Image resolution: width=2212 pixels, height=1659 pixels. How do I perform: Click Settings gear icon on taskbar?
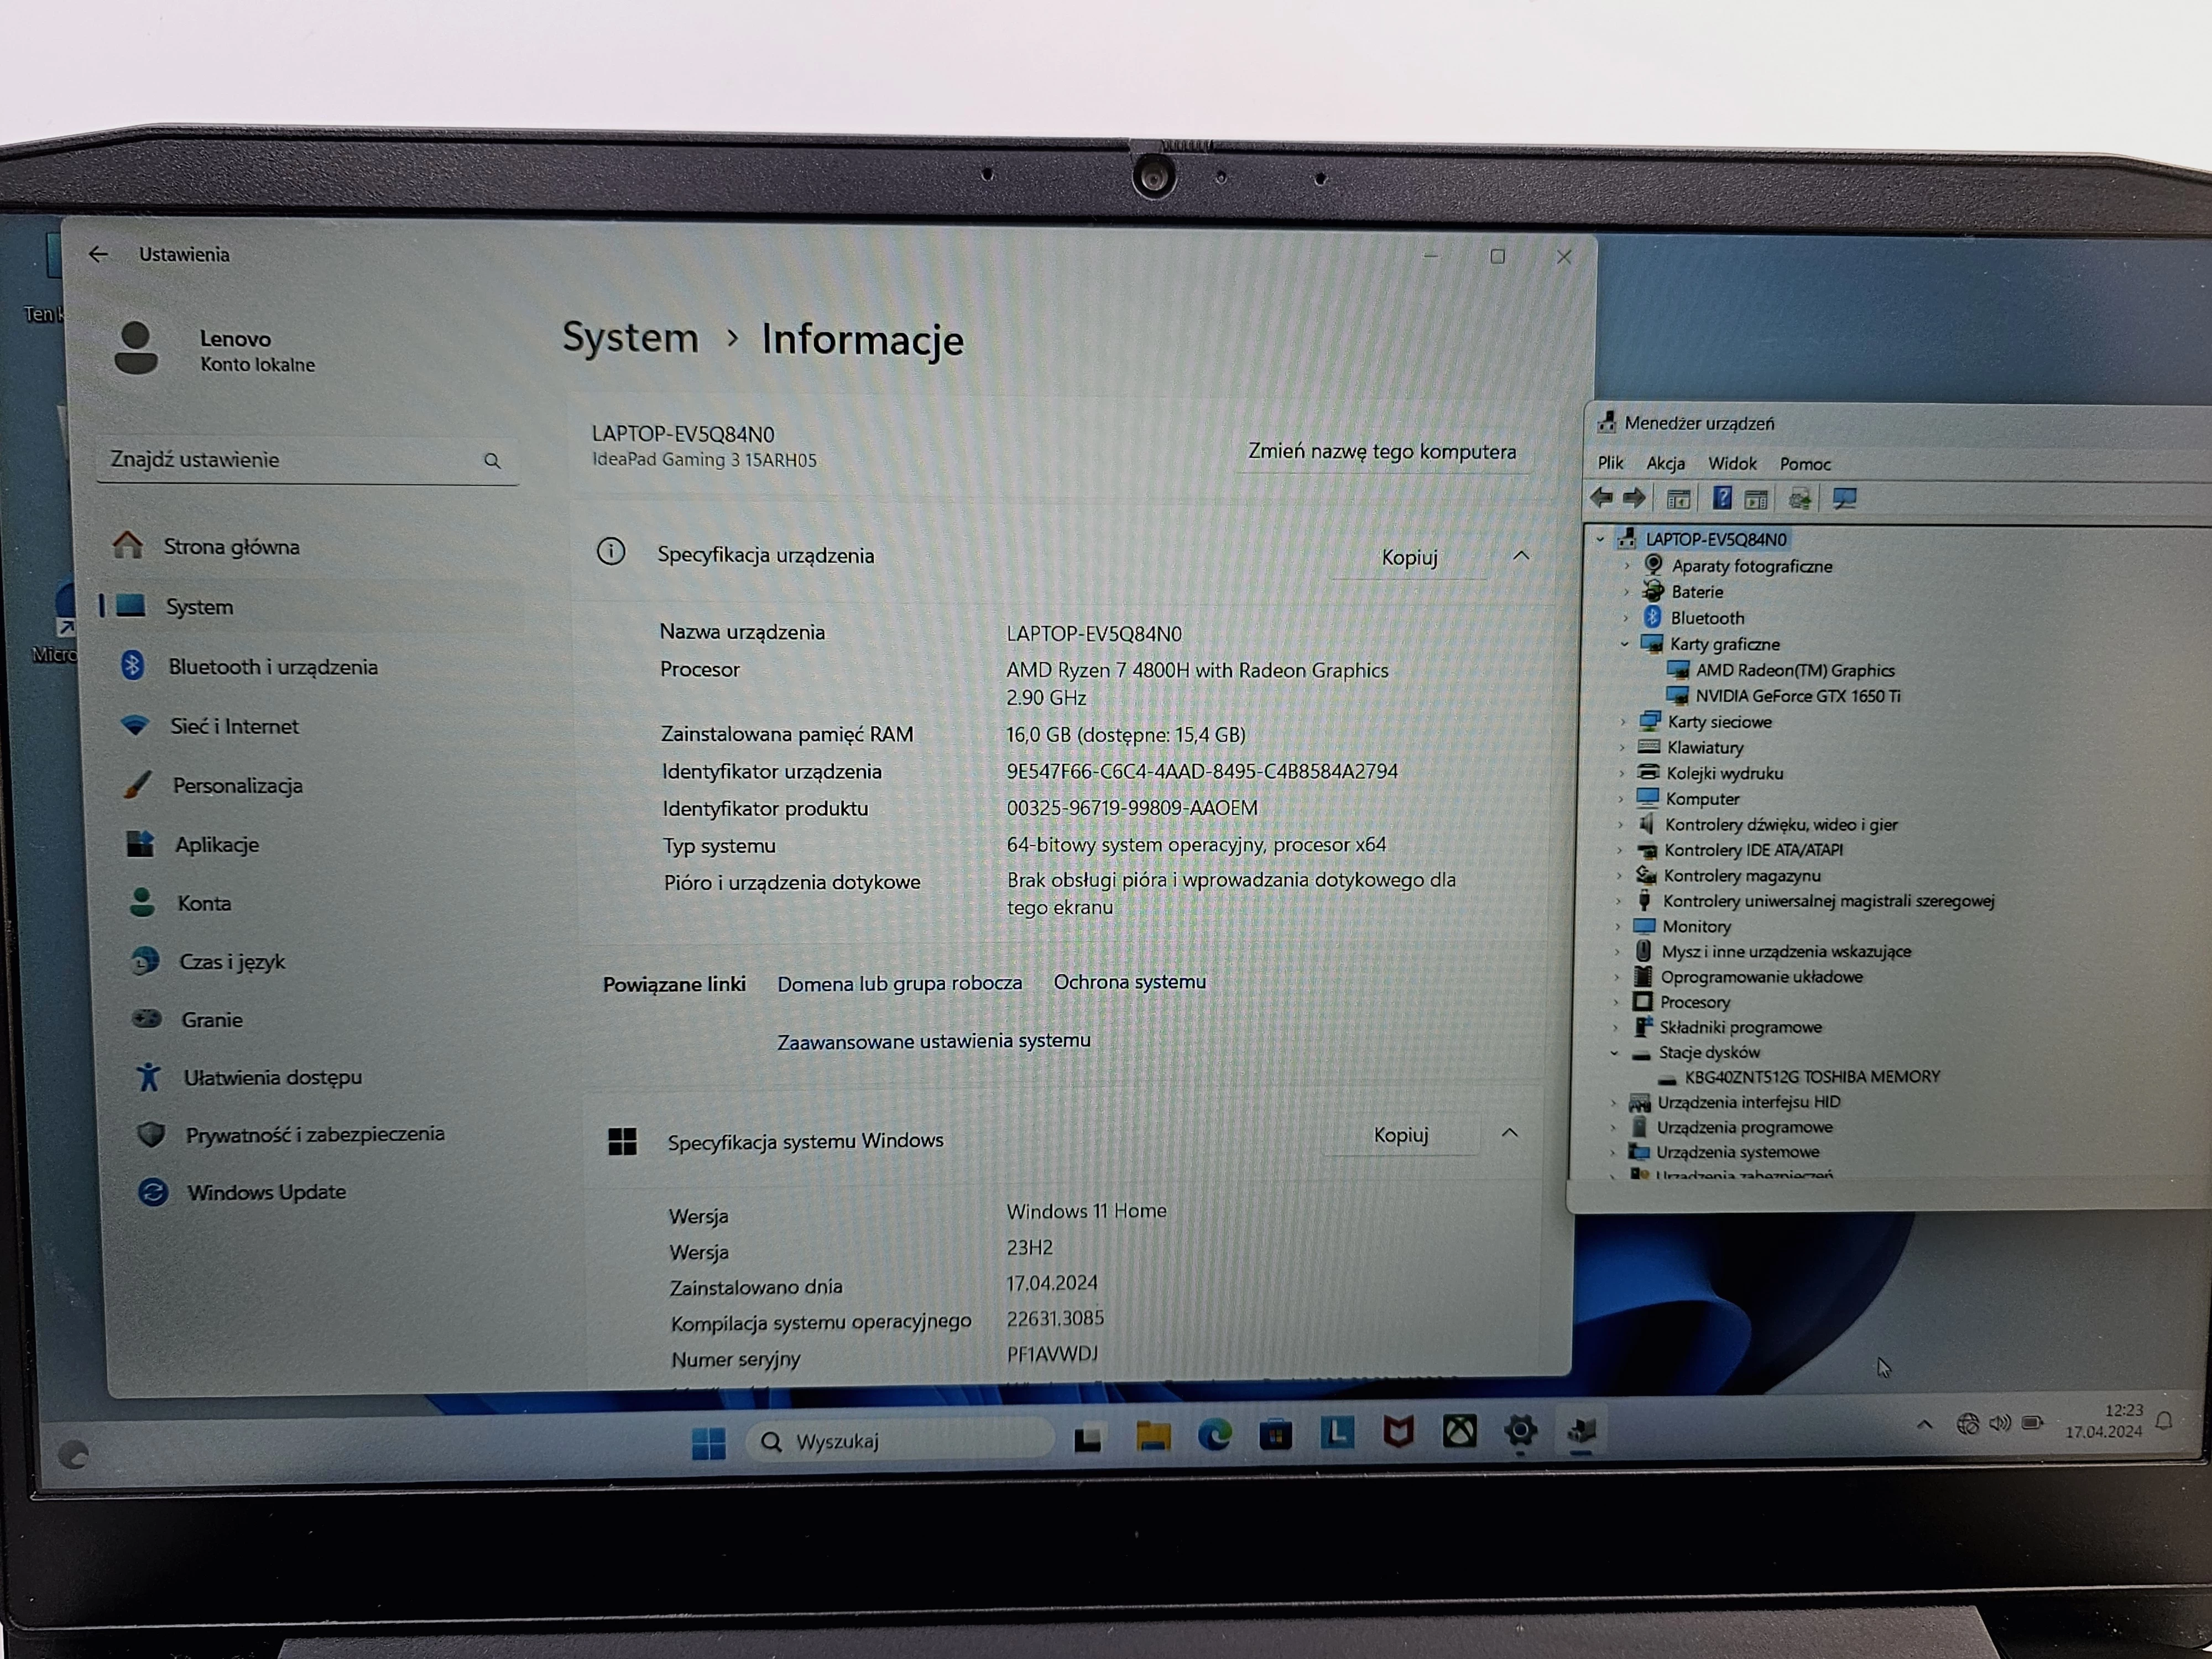[x=1520, y=1431]
